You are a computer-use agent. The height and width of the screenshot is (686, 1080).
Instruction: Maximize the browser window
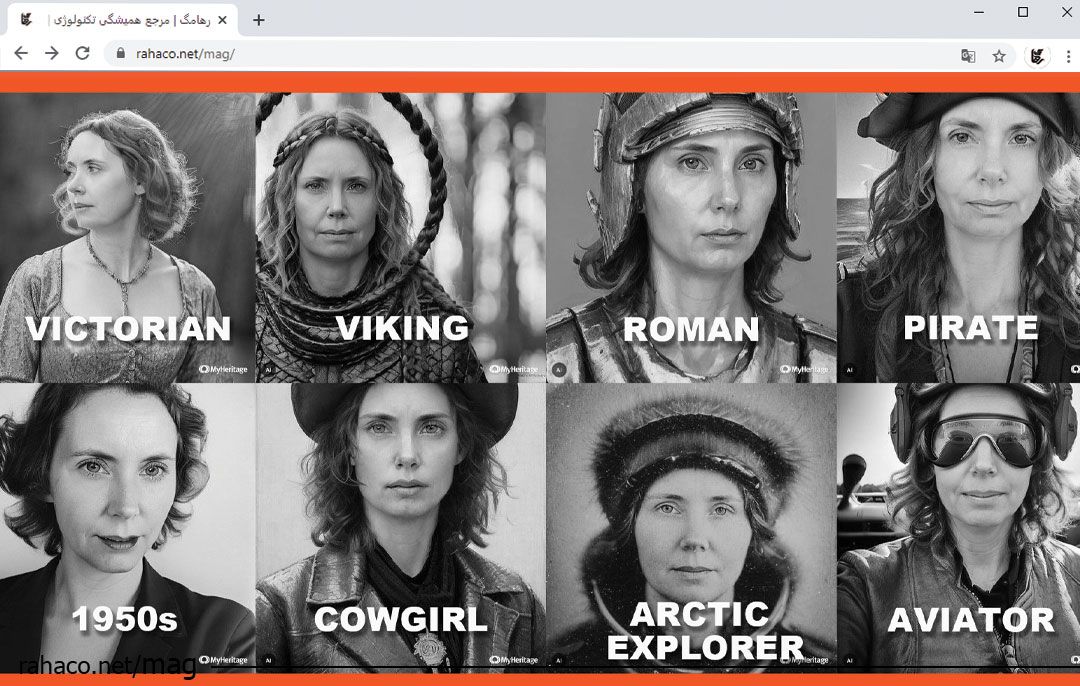1024,12
